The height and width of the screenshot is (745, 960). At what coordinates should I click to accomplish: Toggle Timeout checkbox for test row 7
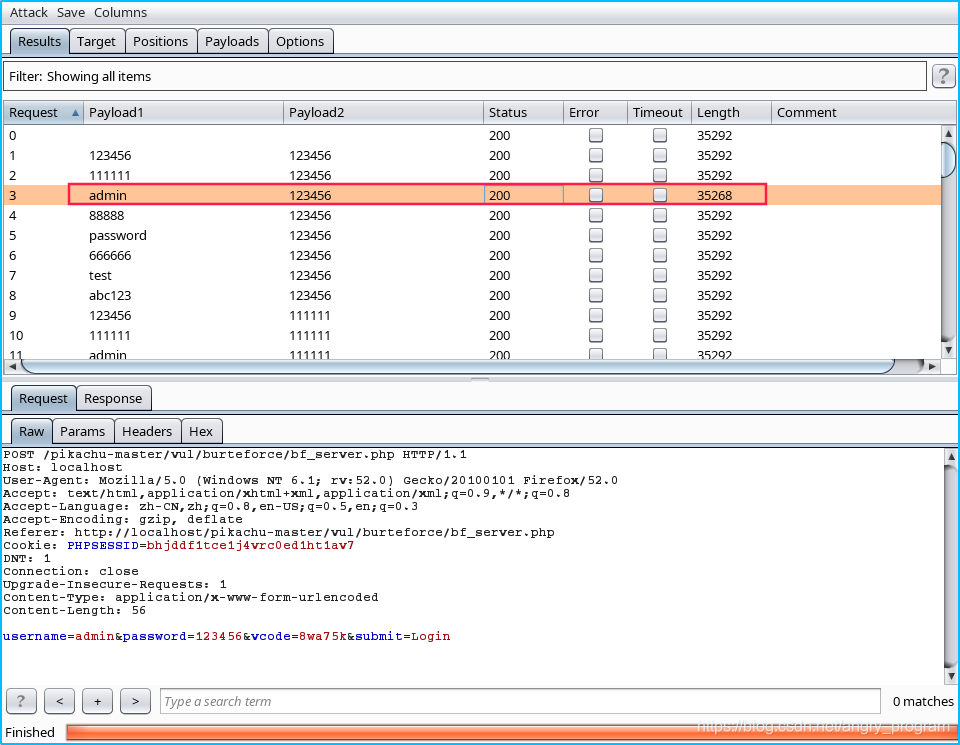point(659,275)
